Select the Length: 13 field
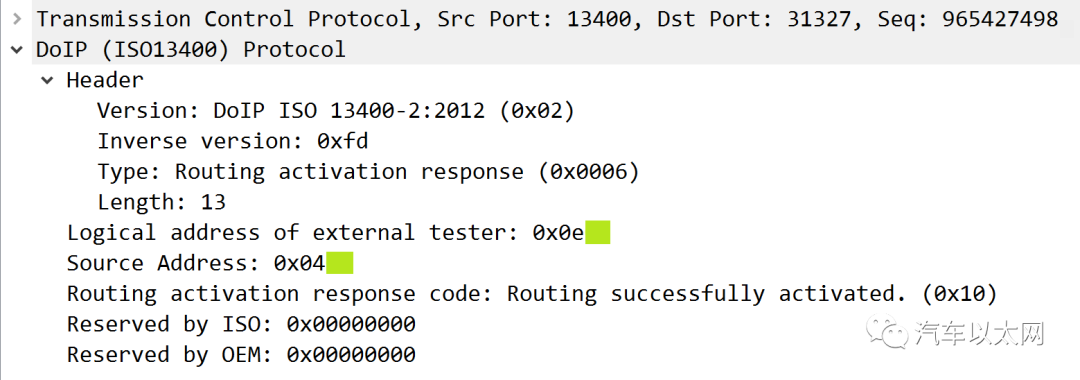Image resolution: width=1080 pixels, height=380 pixels. (161, 202)
